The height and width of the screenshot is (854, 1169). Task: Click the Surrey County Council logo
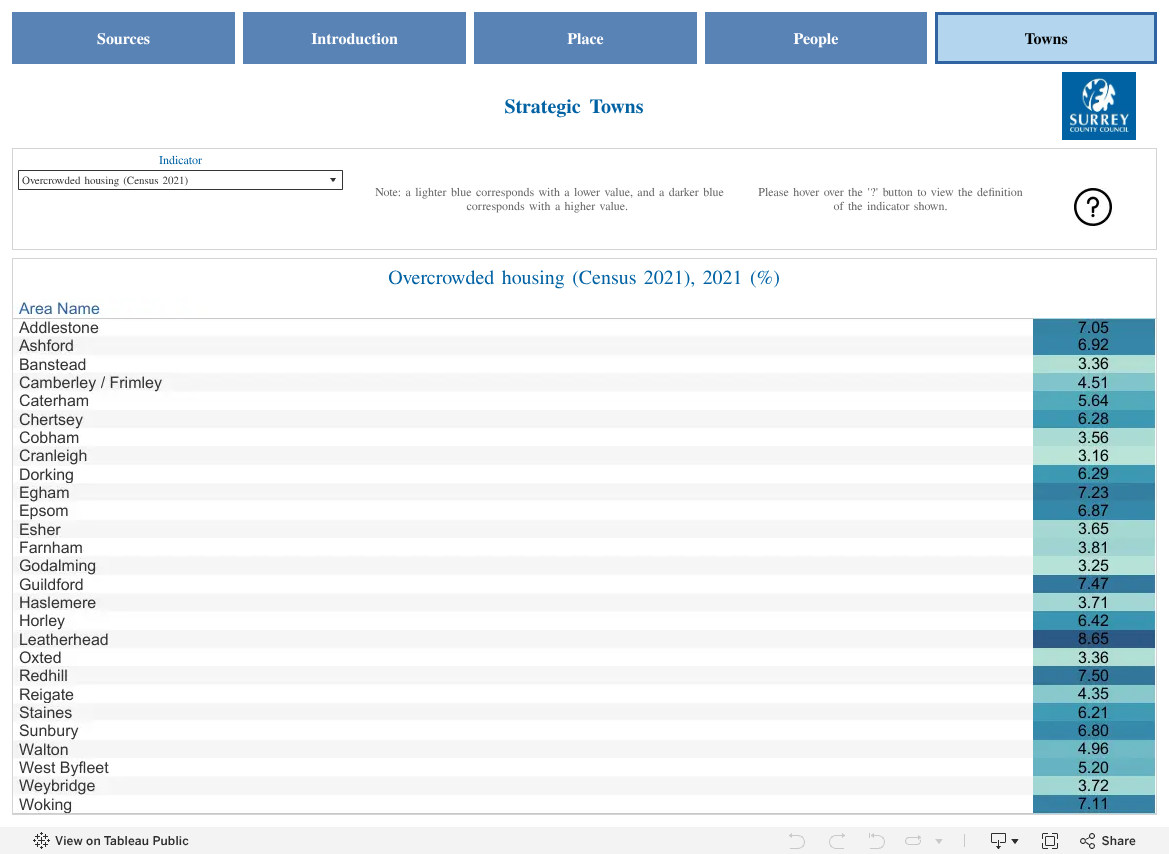(1098, 106)
